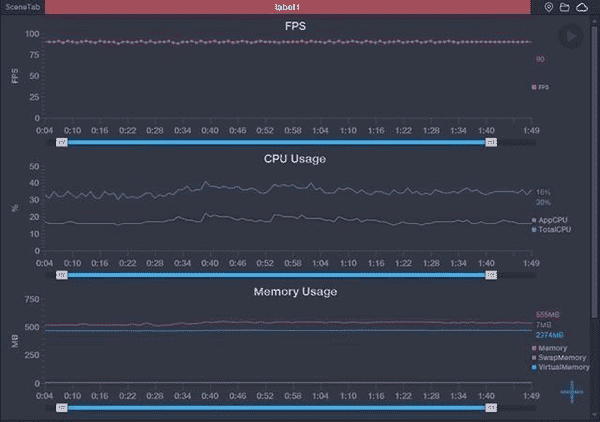Click the CPU Usage chart title
This screenshot has height=422, width=600.
[295, 158]
